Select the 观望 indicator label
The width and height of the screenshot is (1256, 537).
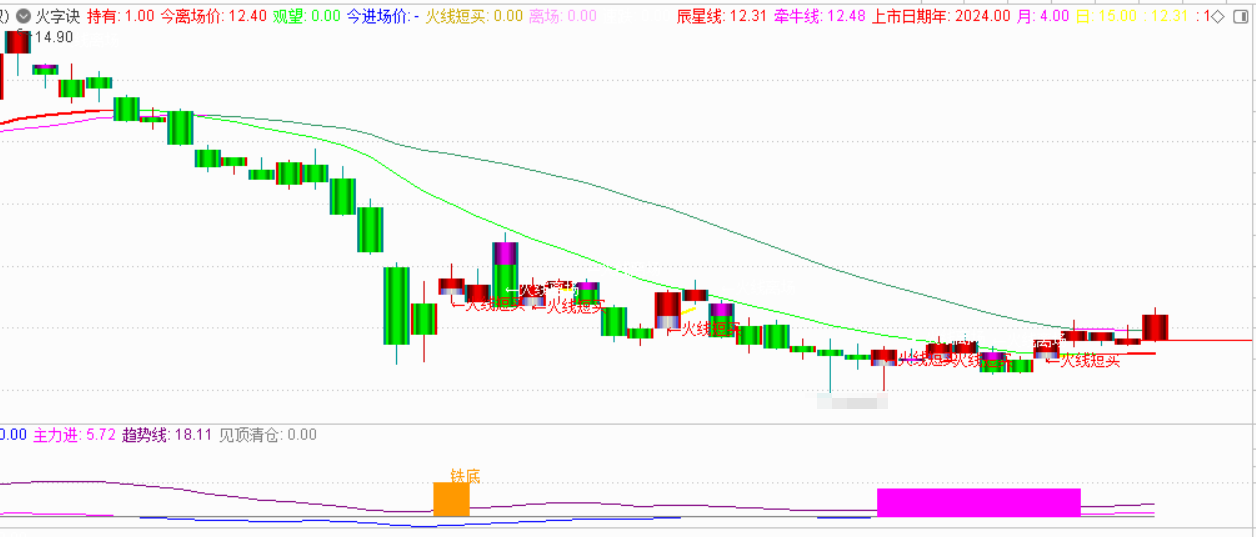pyautogui.click(x=292, y=16)
